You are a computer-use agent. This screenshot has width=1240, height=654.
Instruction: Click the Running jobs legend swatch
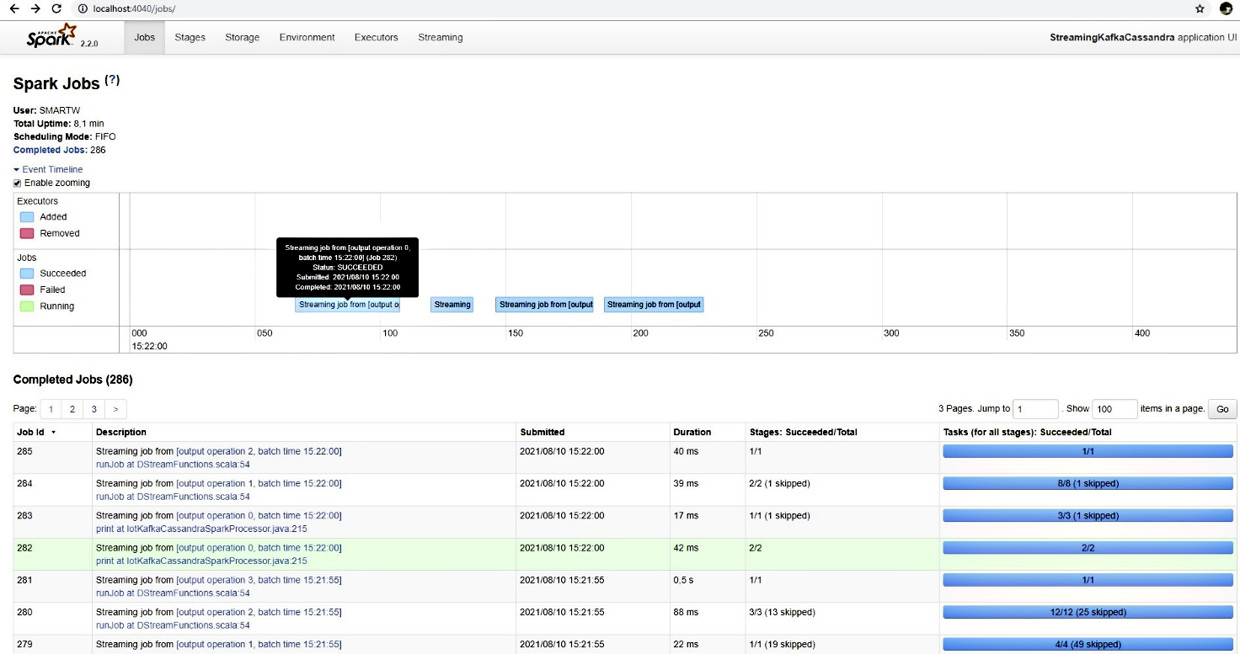click(27, 306)
